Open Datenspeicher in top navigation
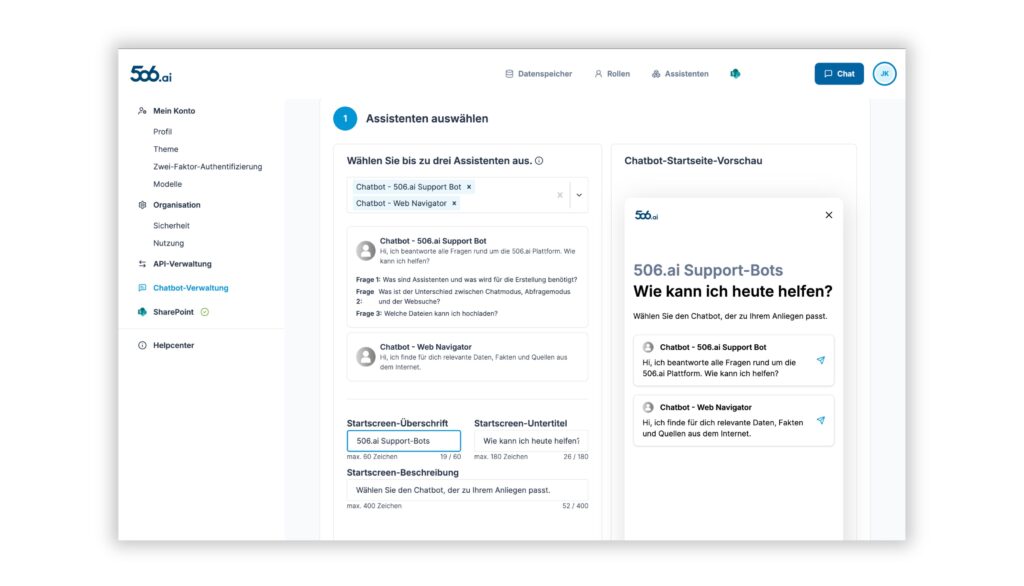 point(538,74)
